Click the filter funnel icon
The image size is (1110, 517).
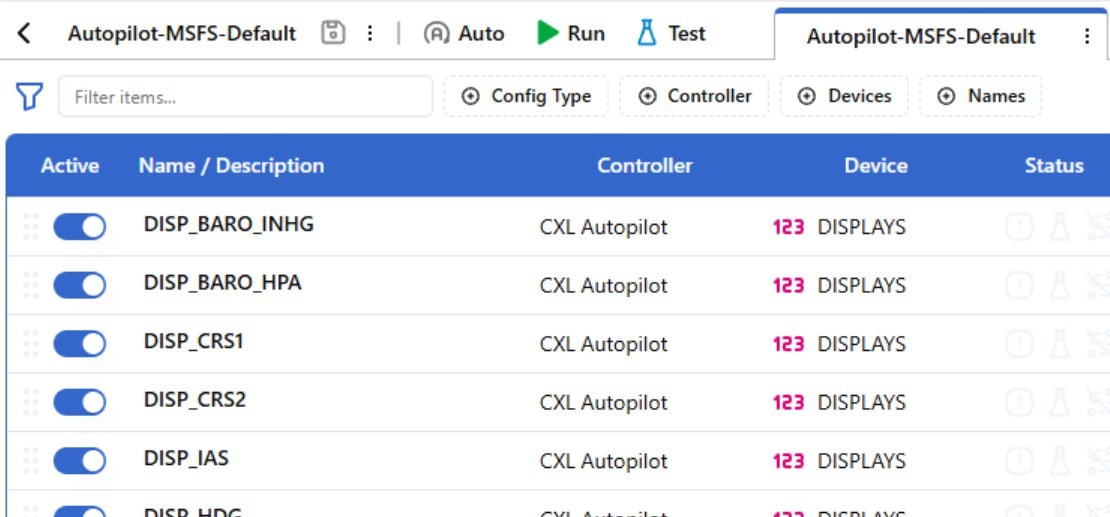pos(29,97)
